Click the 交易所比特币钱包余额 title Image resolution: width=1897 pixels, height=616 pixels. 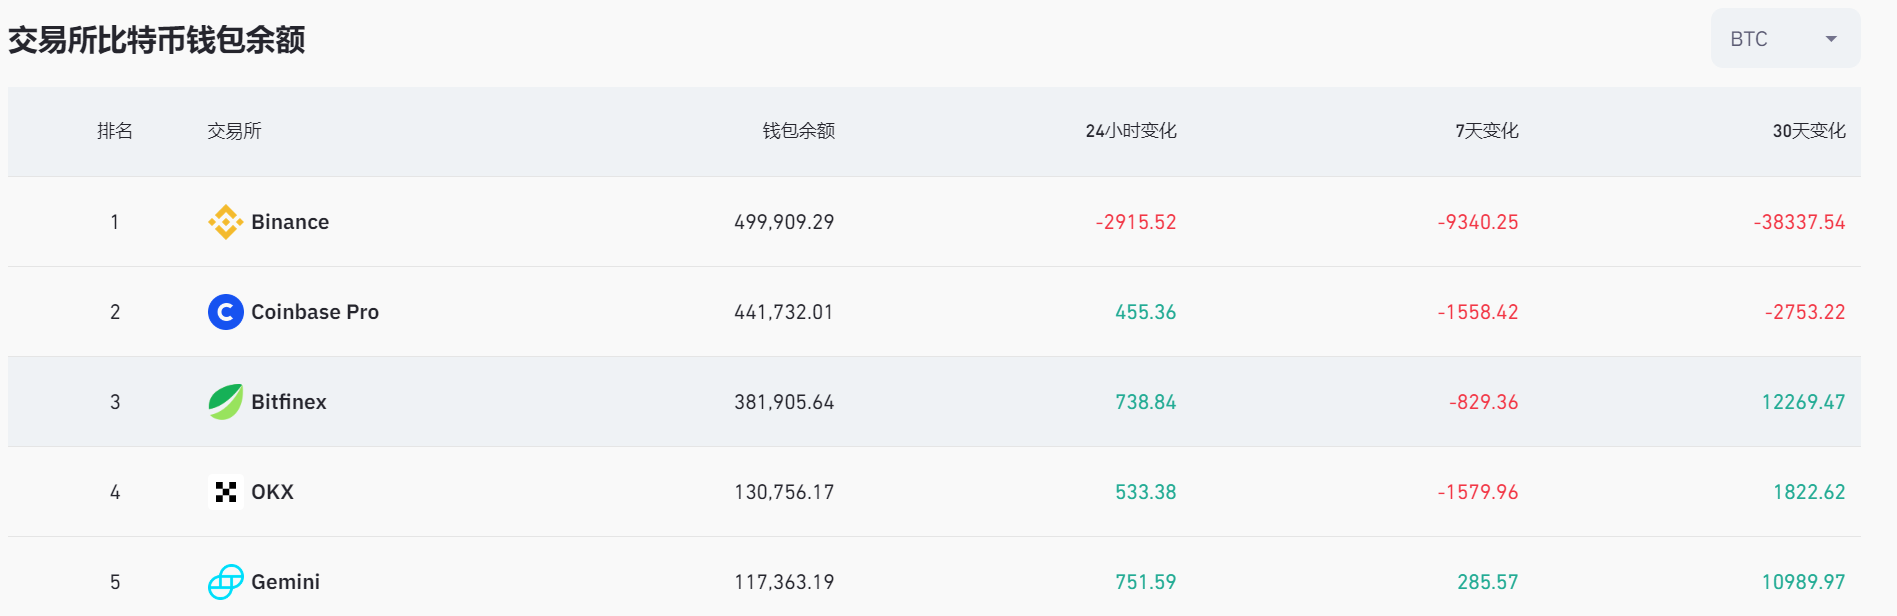[157, 40]
